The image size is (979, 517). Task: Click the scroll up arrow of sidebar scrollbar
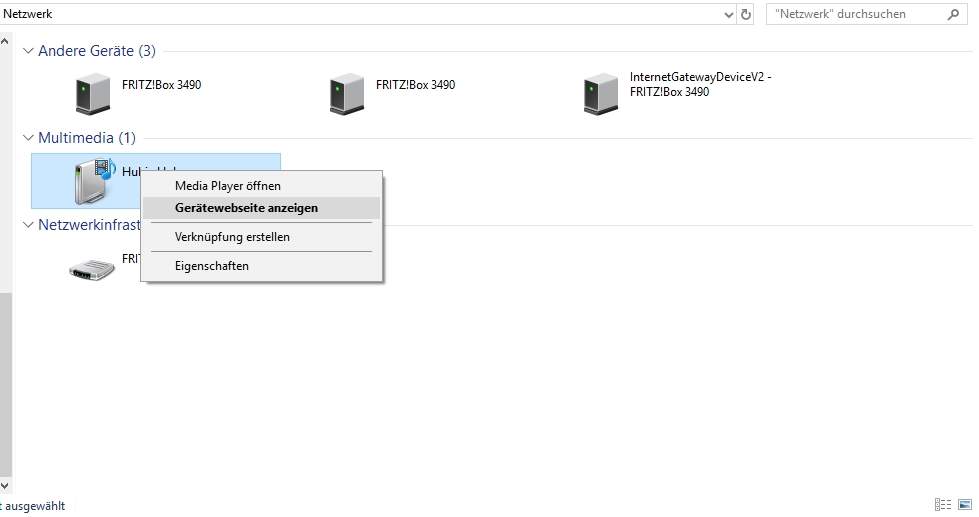5,42
